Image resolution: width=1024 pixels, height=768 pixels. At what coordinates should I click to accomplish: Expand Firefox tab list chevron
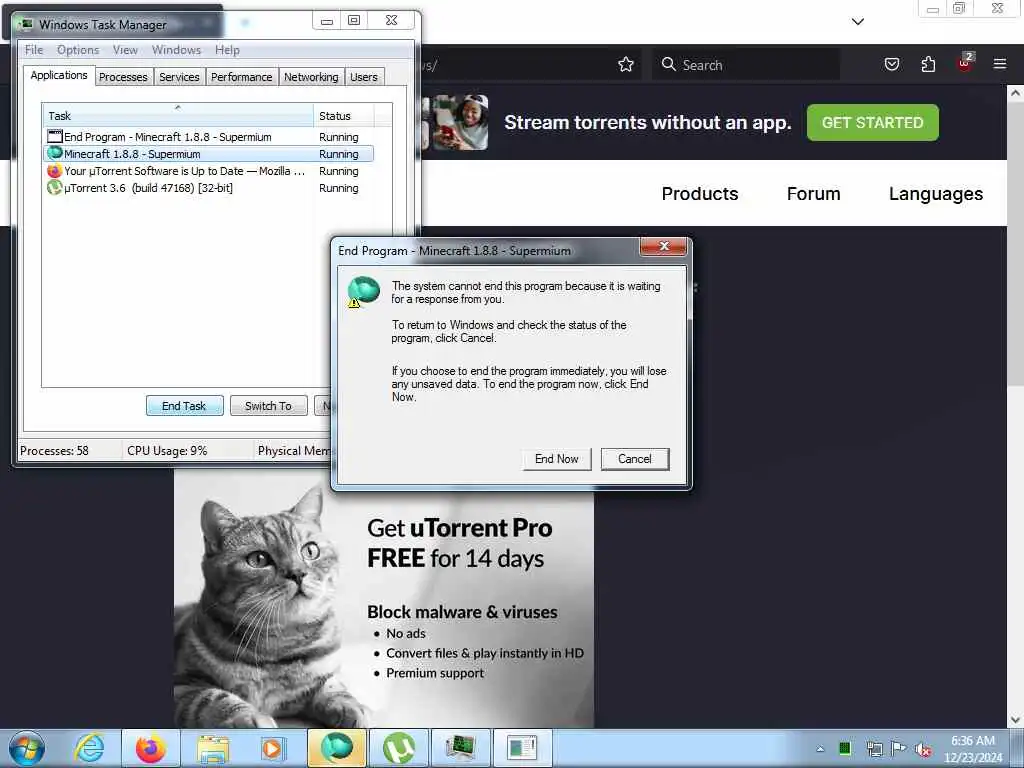point(858,22)
